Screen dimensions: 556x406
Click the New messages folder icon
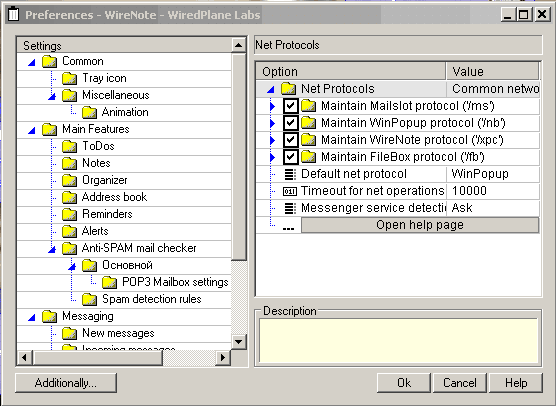coord(70,334)
